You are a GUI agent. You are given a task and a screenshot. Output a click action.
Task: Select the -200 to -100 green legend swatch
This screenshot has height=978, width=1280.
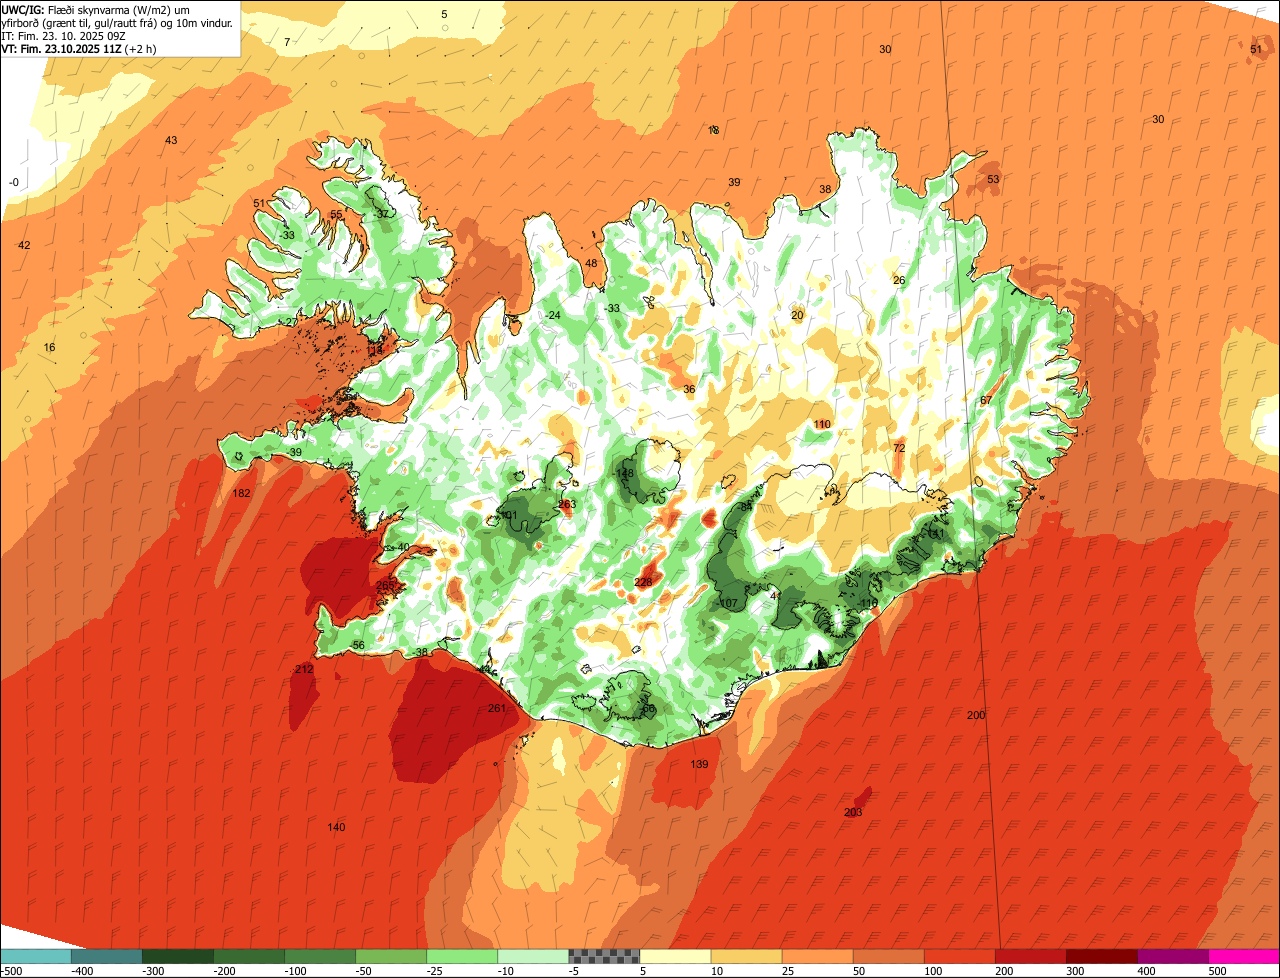point(248,956)
